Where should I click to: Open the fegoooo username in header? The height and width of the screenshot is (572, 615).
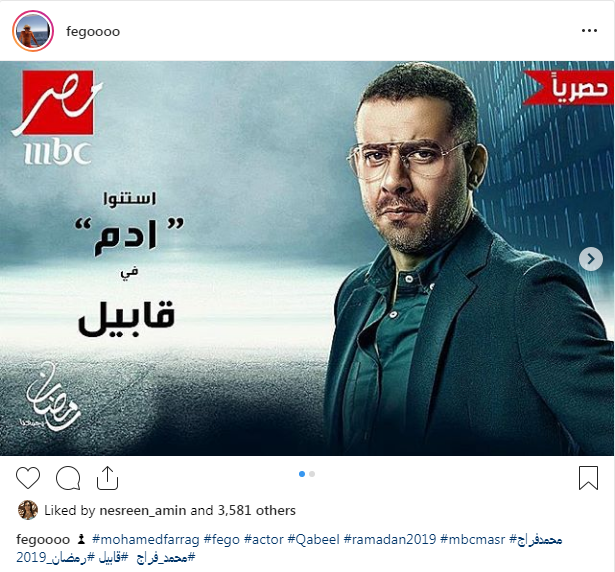(93, 31)
